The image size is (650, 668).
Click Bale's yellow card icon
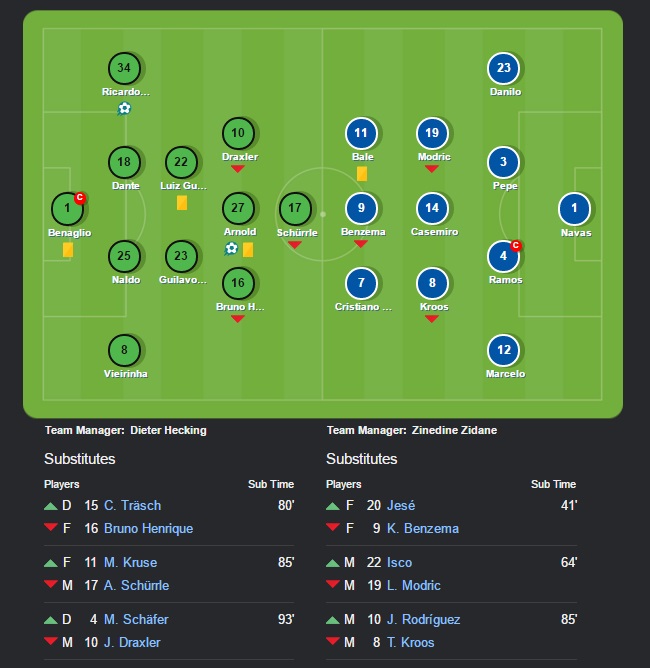362,174
